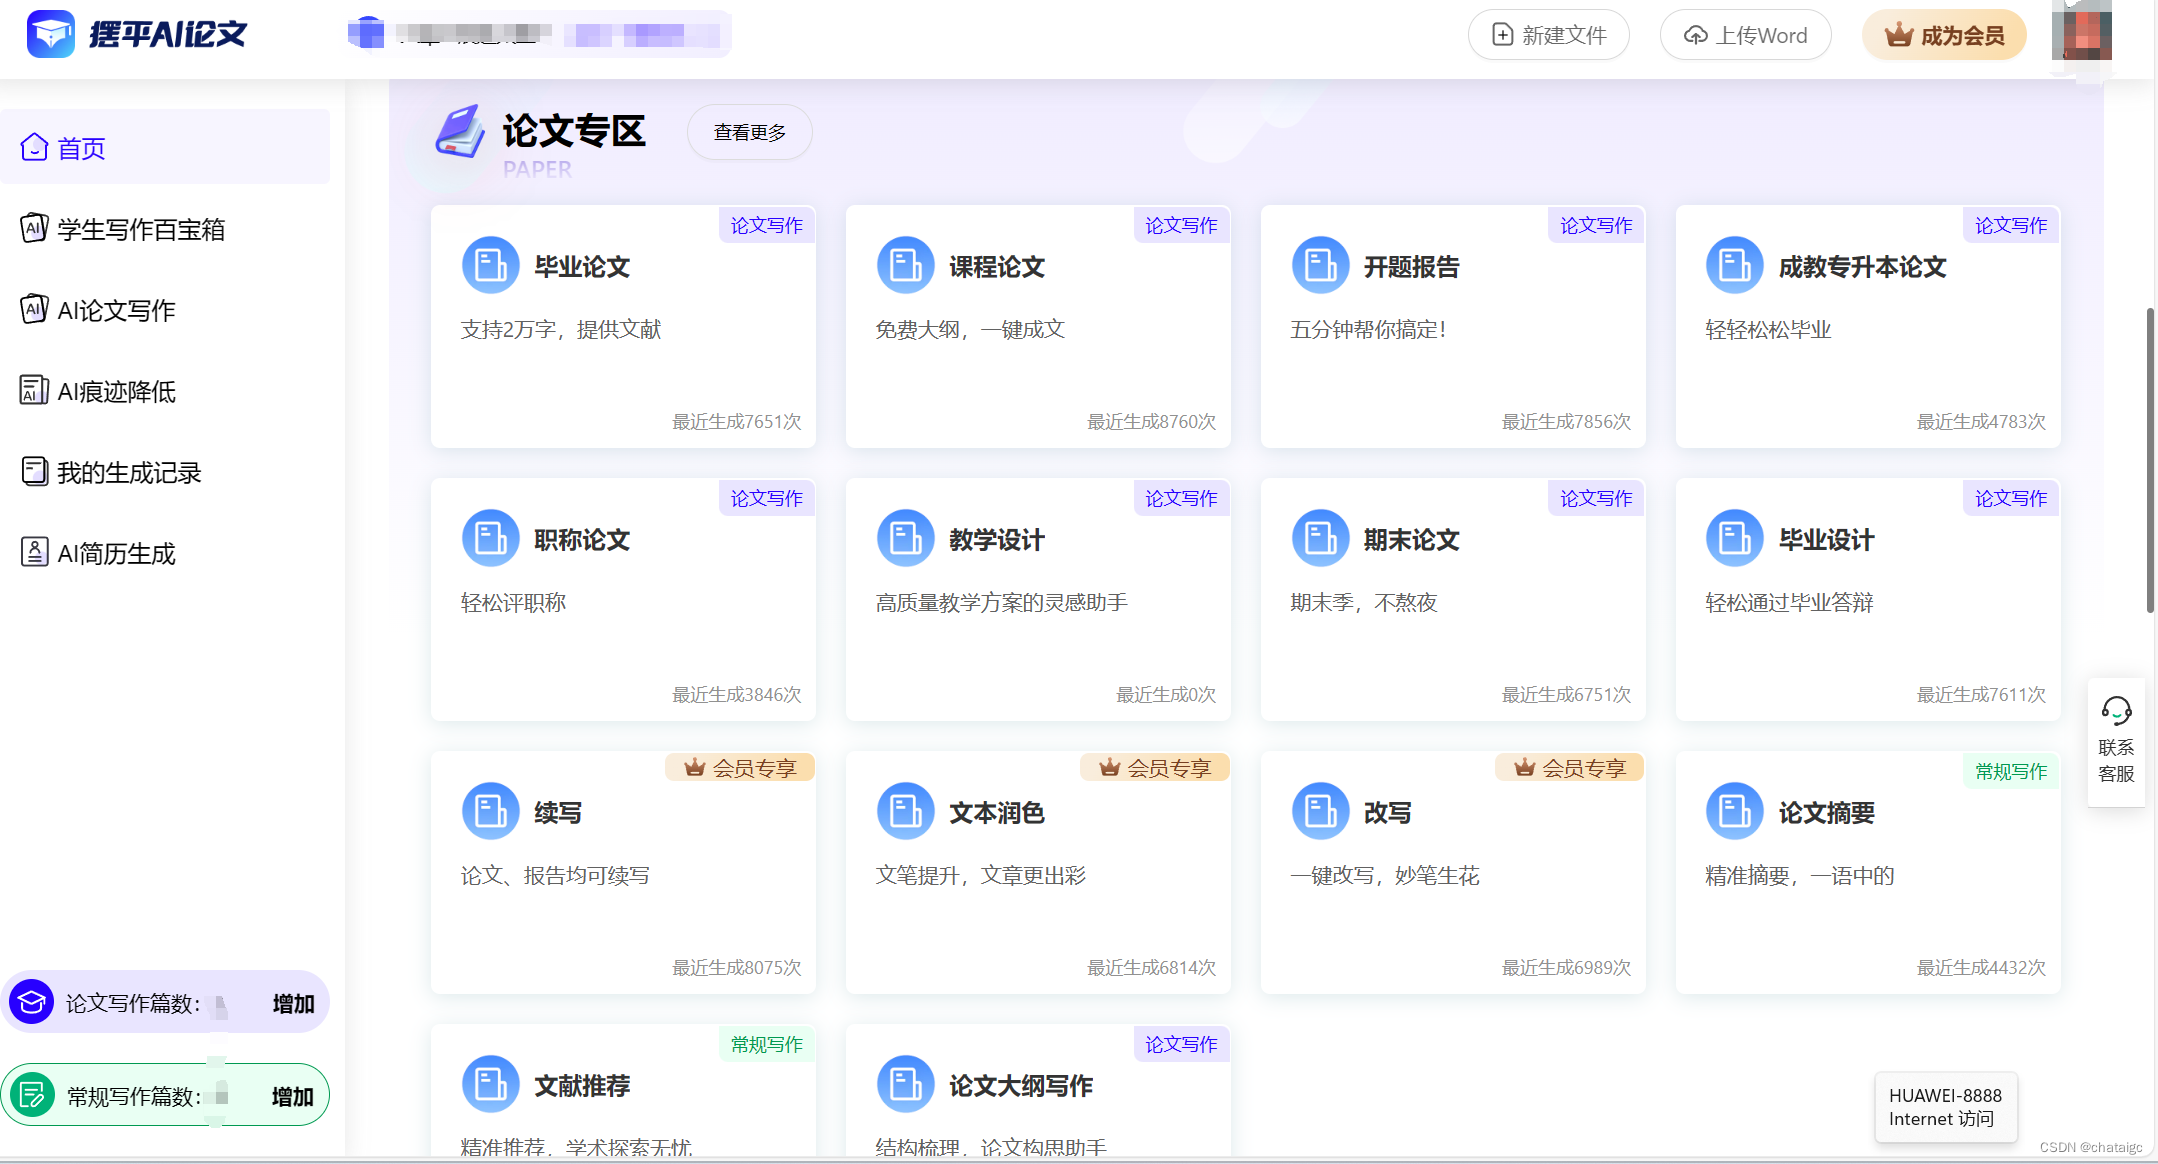Image resolution: width=2158 pixels, height=1164 pixels.
Task: Click the 毕业论文 document icon
Action: 490,266
